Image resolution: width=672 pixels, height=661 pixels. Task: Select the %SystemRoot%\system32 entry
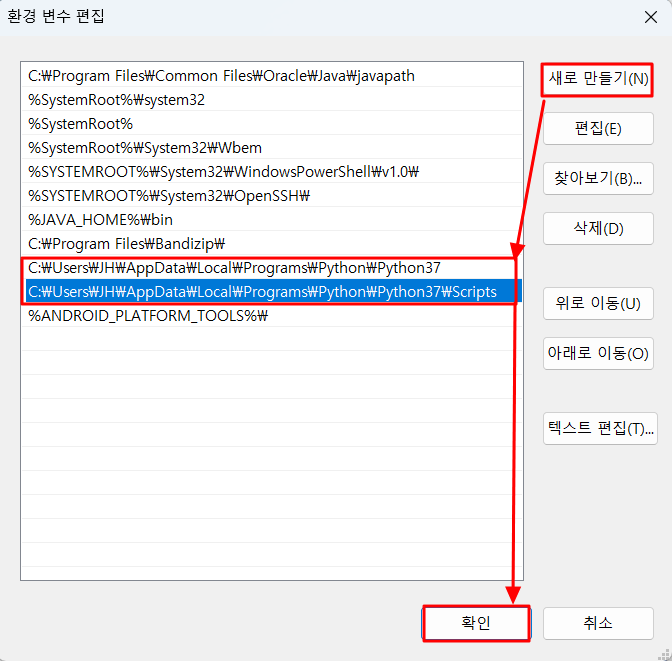point(272,100)
